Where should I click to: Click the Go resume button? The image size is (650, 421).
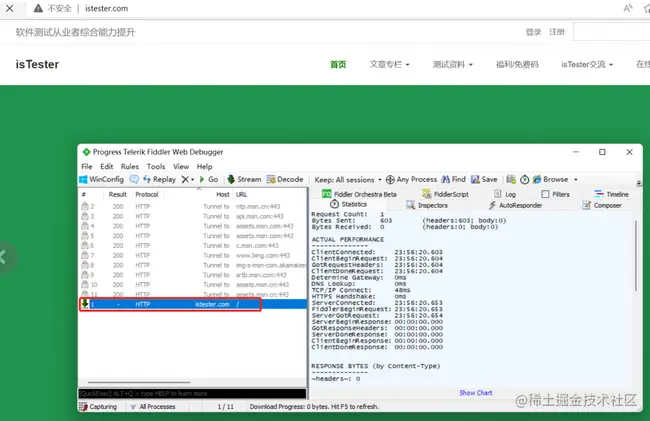[209, 179]
